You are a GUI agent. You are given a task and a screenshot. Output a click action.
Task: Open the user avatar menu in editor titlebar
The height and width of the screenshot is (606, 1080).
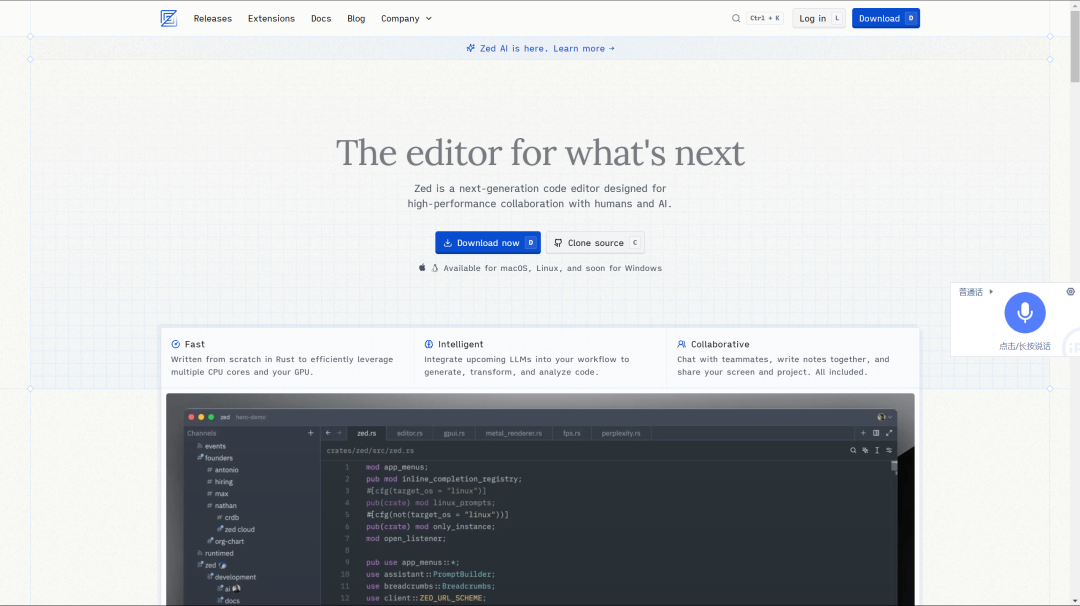pos(884,417)
